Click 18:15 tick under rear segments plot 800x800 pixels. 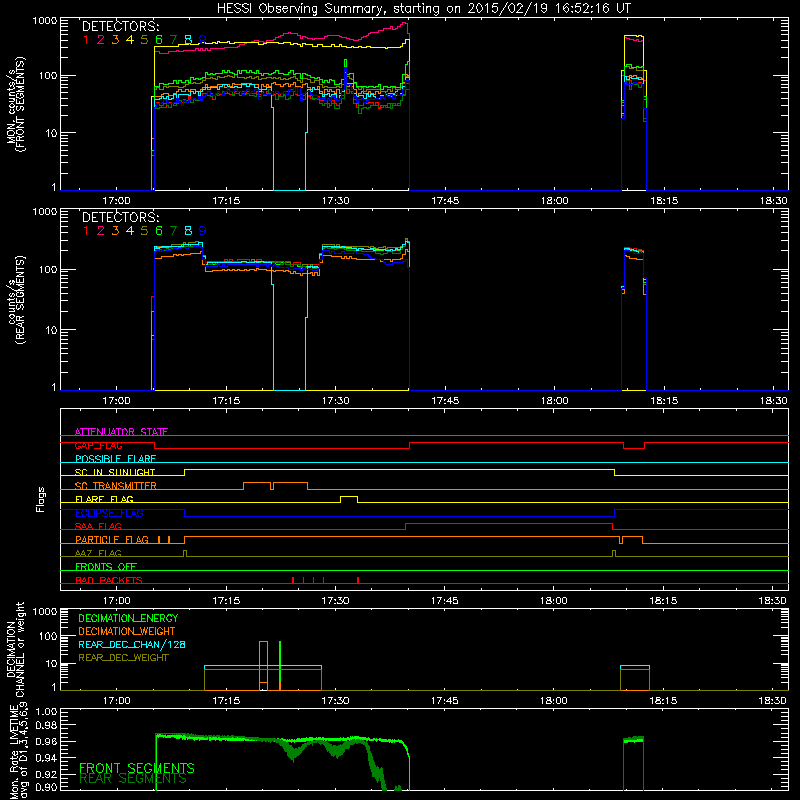664,401
